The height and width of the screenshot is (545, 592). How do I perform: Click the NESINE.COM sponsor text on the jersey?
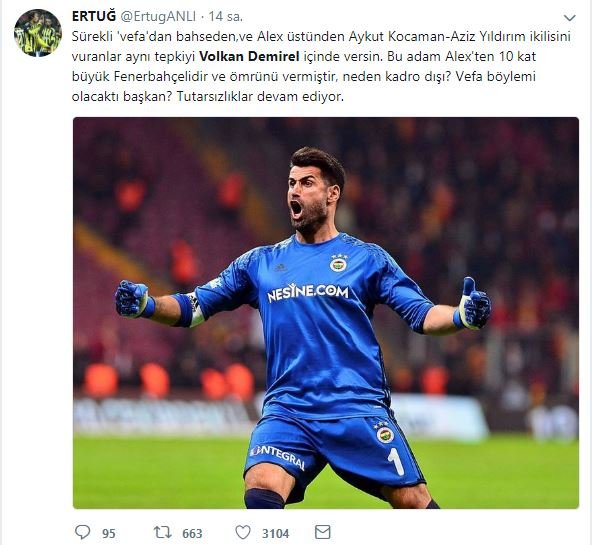tap(308, 293)
